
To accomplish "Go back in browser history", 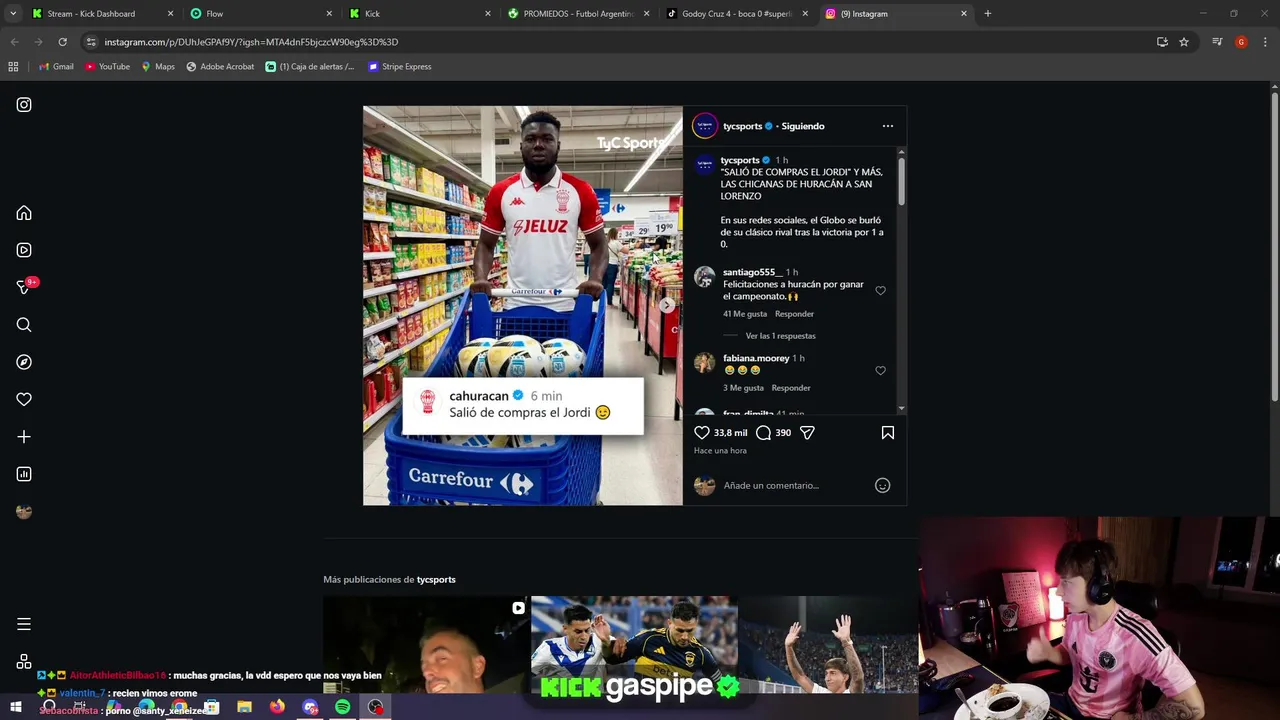I will 14,42.
